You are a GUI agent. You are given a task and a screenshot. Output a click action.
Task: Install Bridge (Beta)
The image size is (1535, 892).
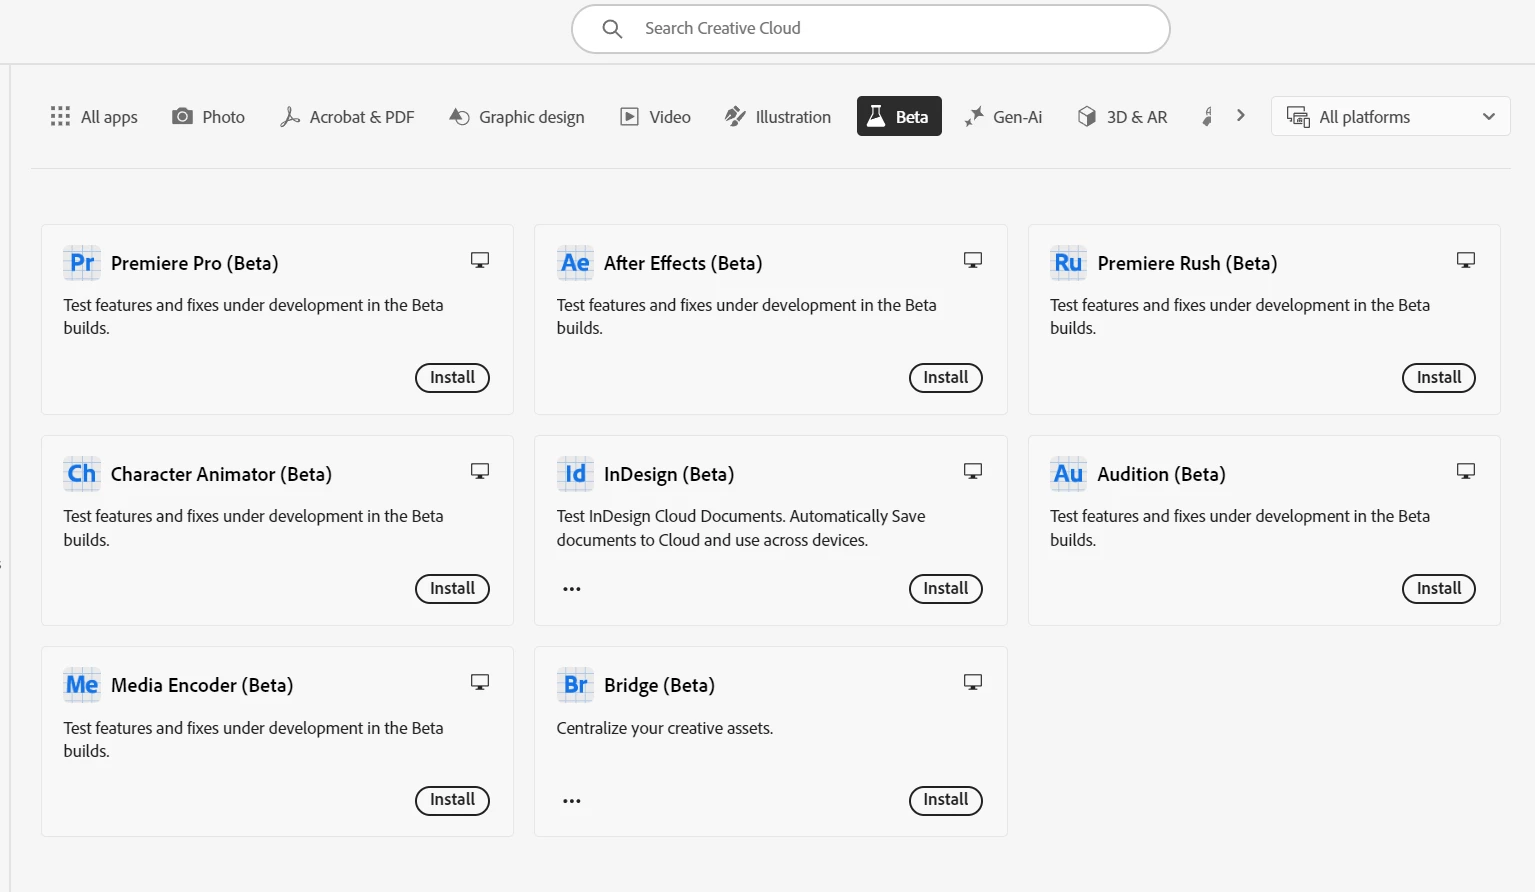point(946,800)
